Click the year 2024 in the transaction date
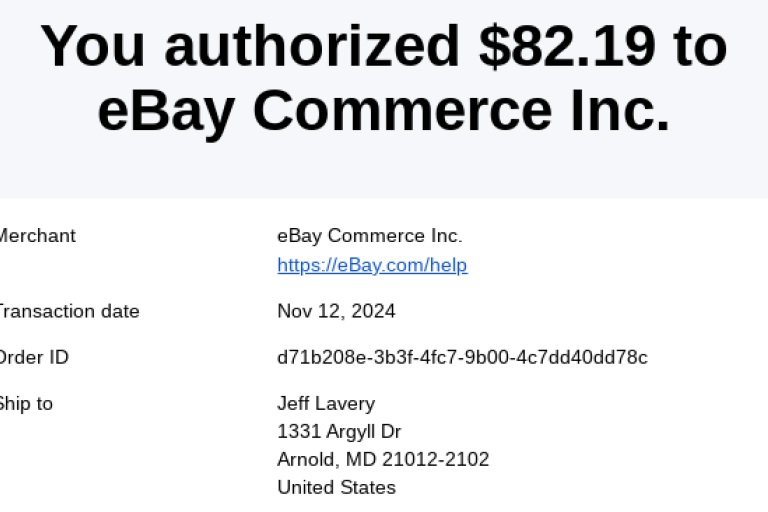 [x=374, y=311]
